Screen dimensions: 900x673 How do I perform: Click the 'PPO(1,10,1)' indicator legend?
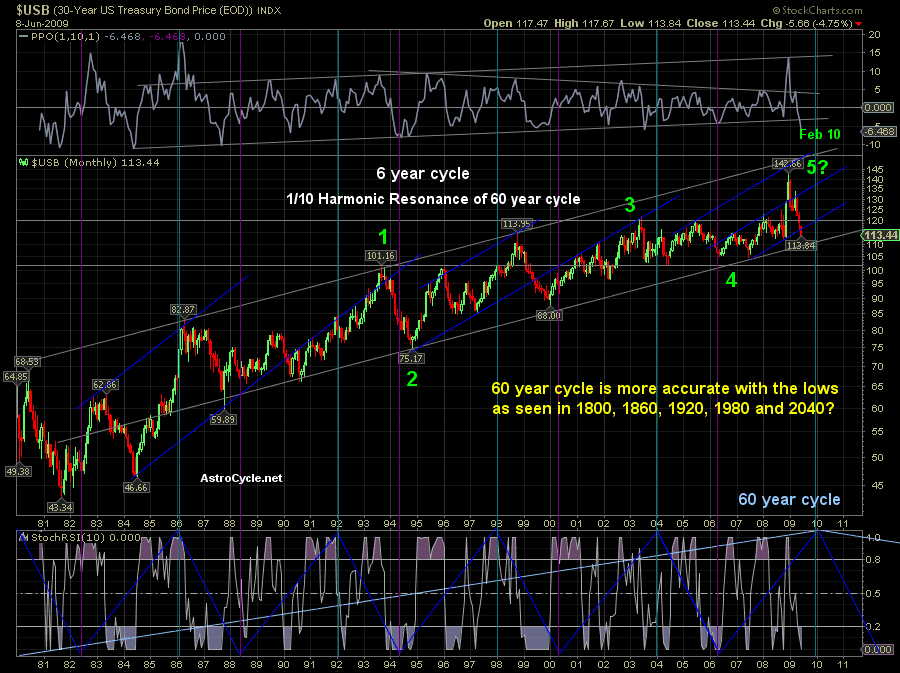point(67,37)
